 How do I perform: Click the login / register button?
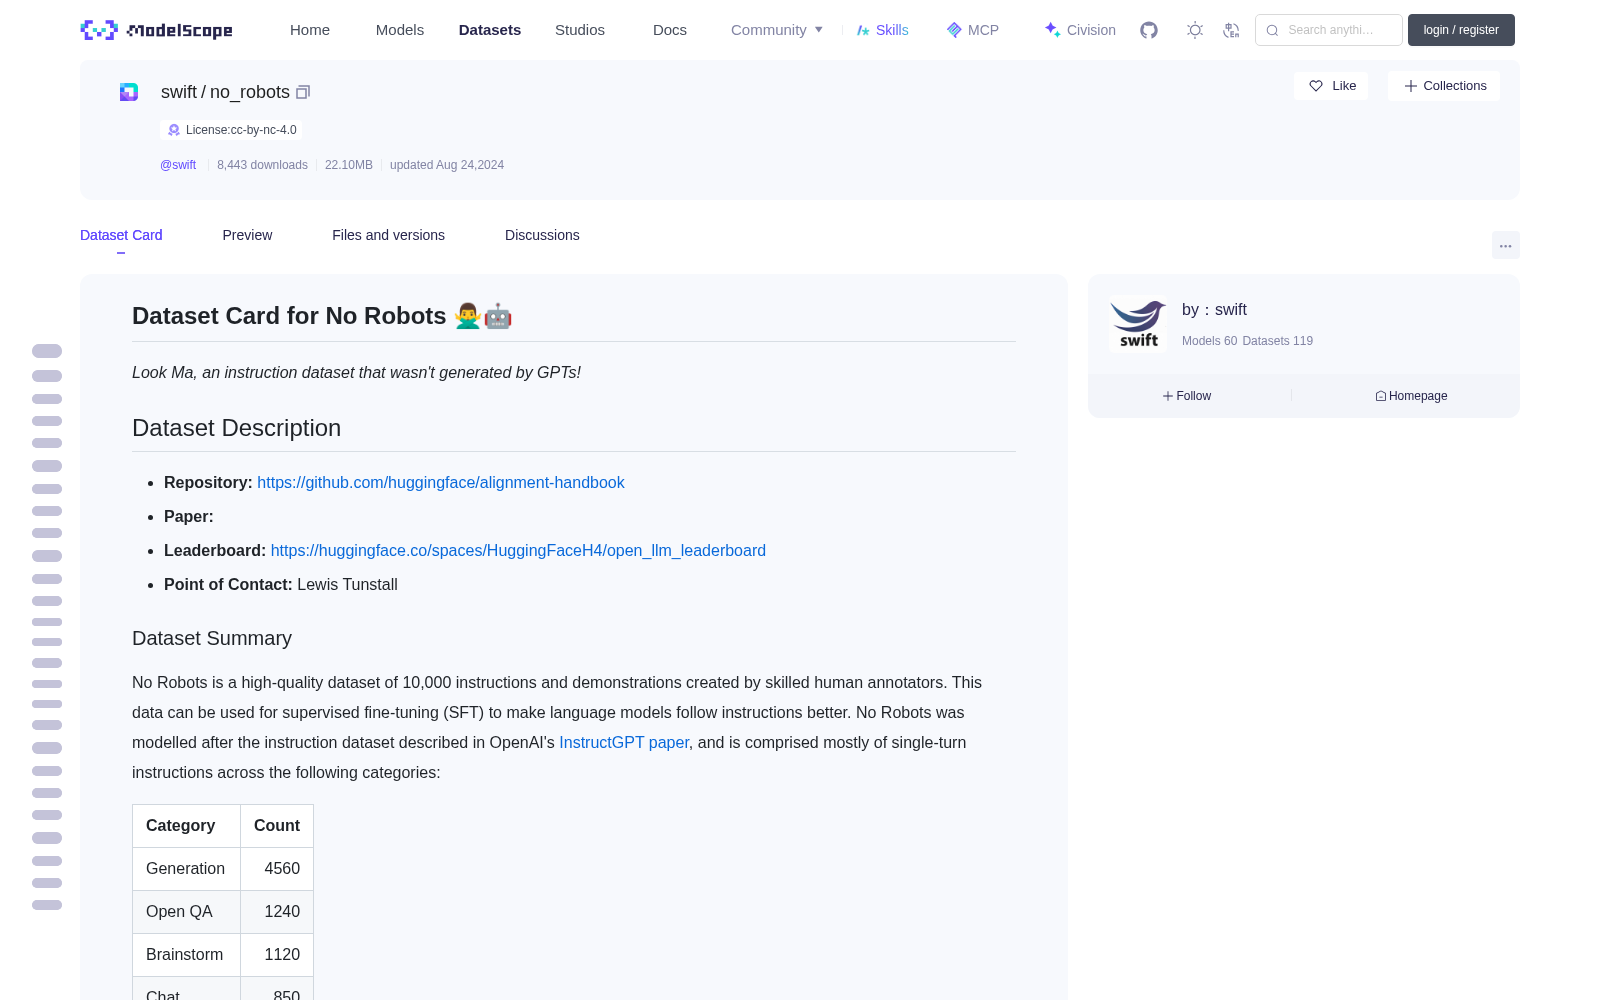point(1461,30)
